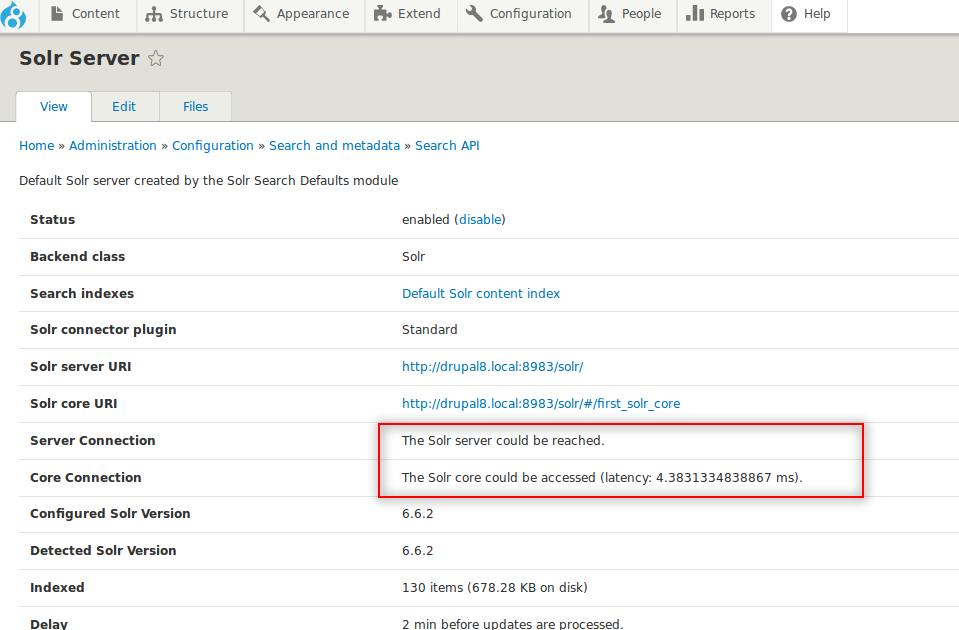Click the Configuration wrench icon

(x=474, y=13)
